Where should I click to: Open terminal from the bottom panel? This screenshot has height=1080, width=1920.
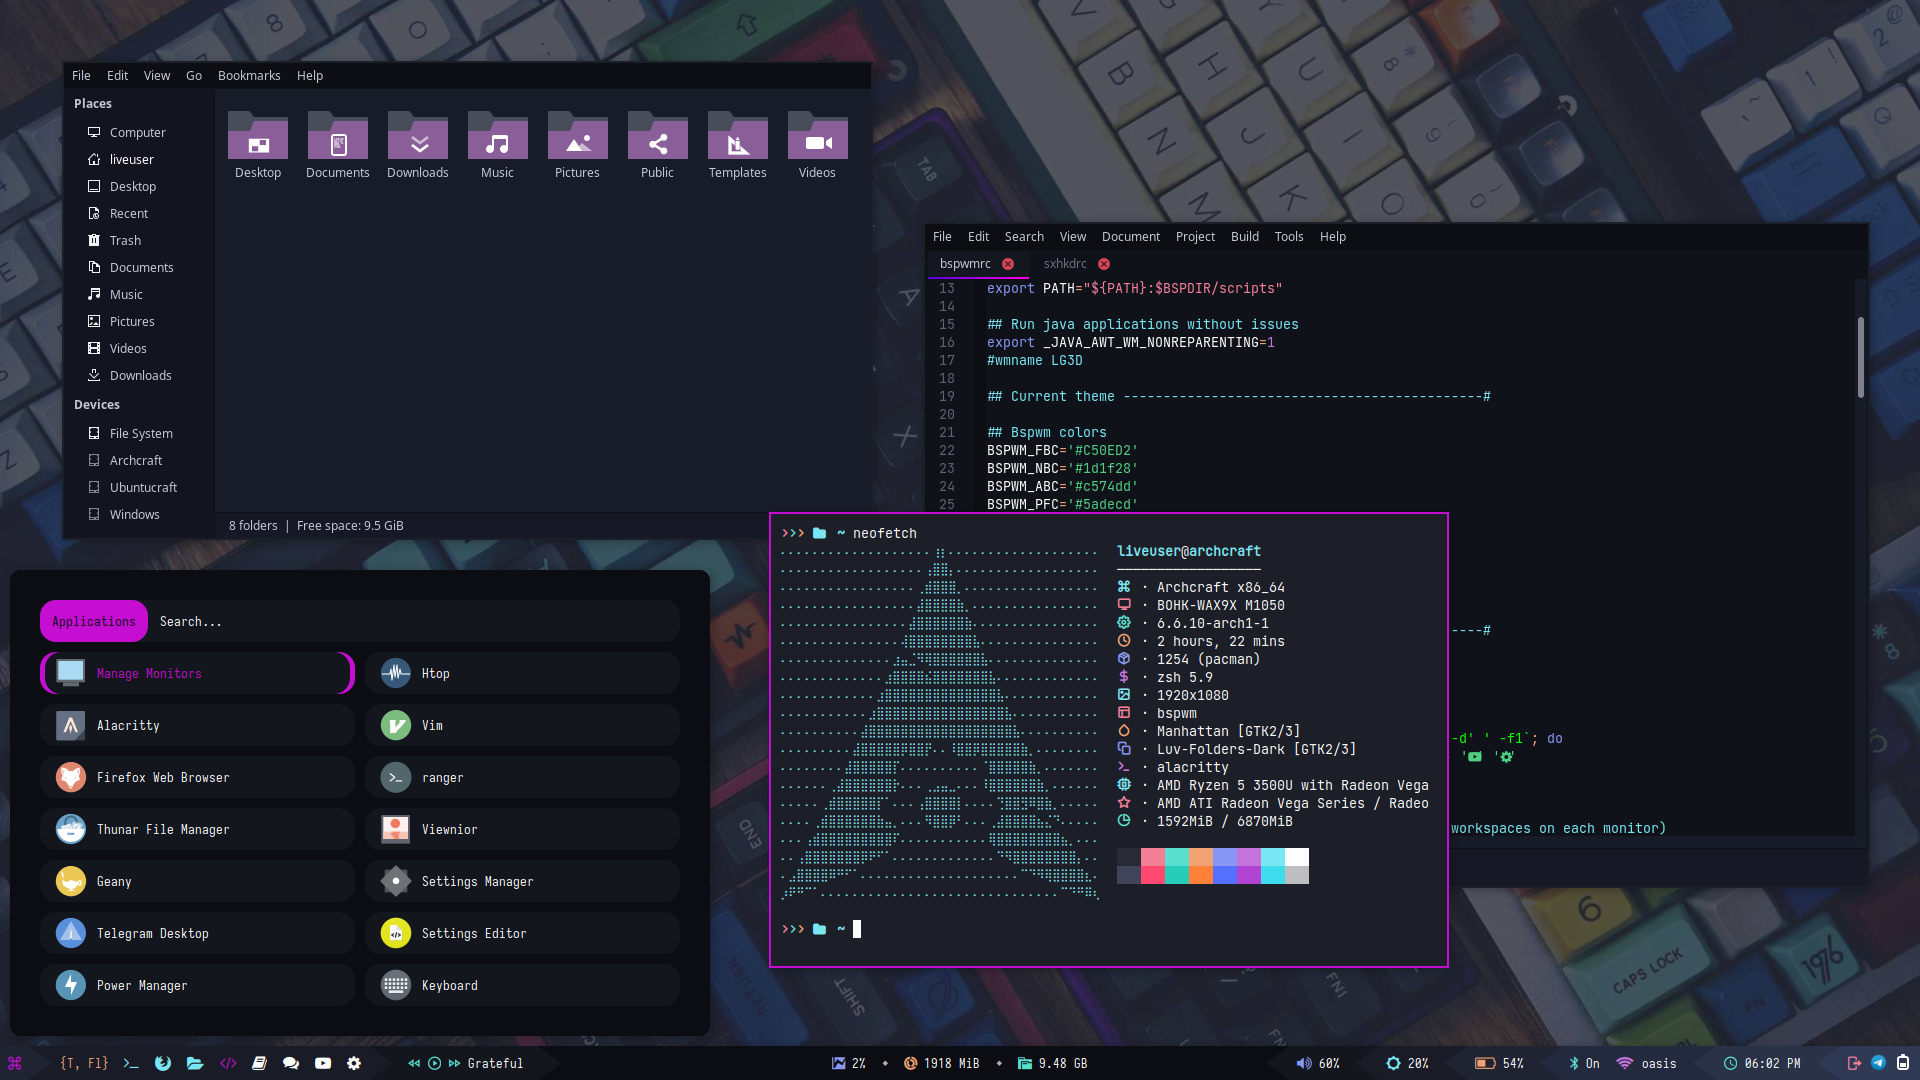[x=131, y=1063]
